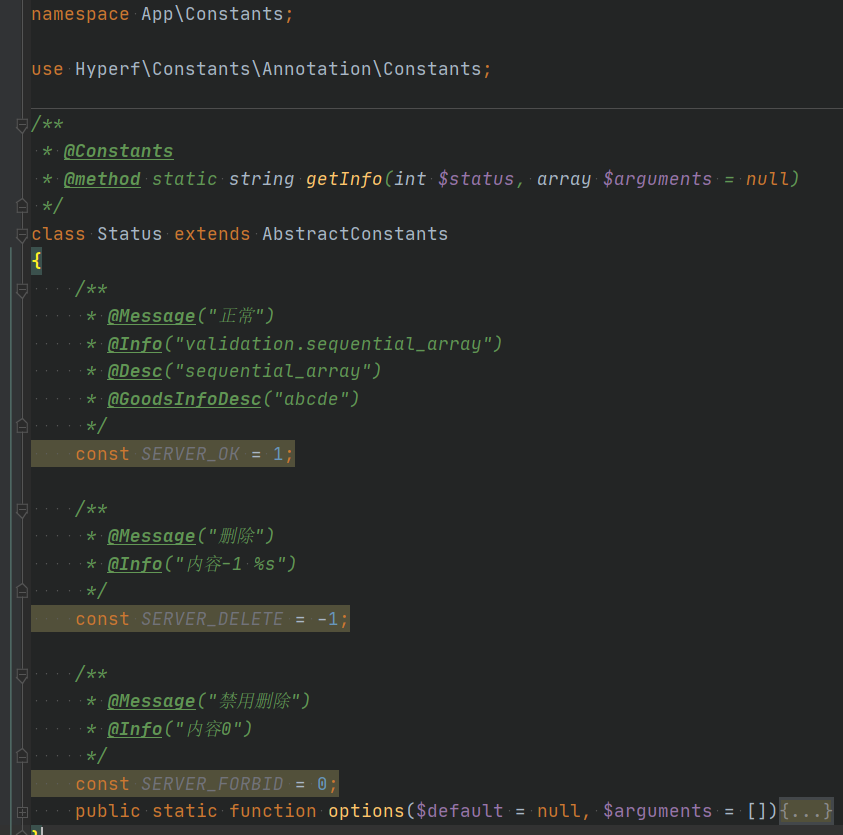Click the value 0 of SERVER_FORBID

coord(322,784)
